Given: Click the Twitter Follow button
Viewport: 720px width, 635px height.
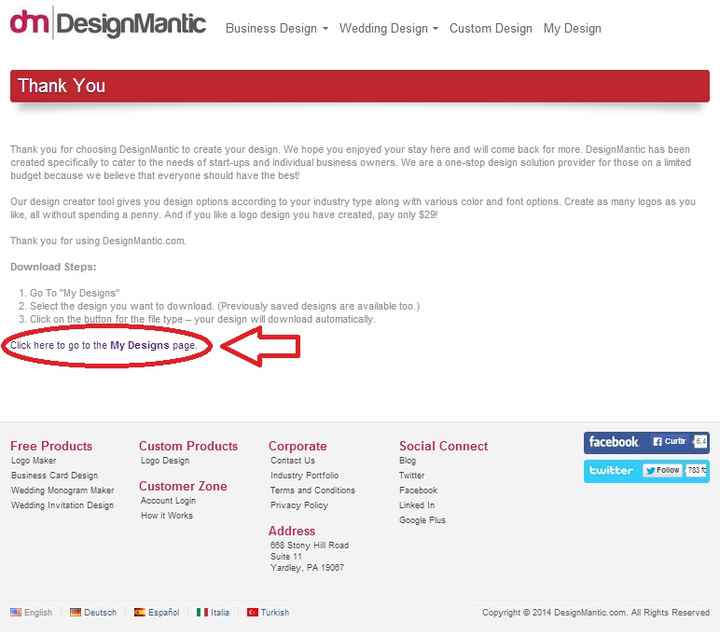Looking at the screenshot, I should click(x=662, y=470).
